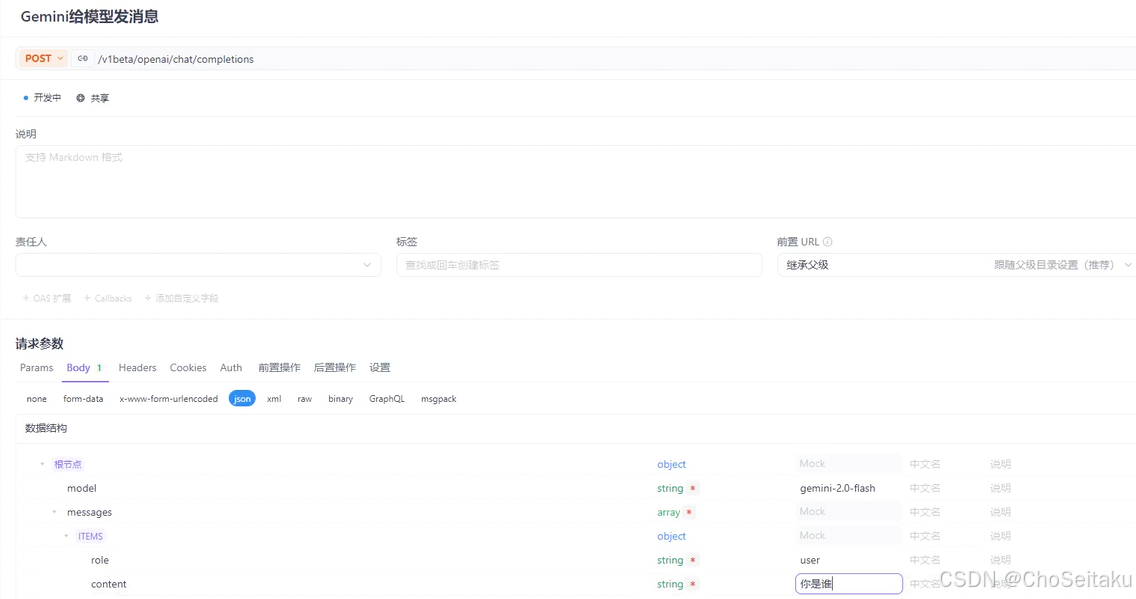Toggle the required asterisk for model
The width and height of the screenshot is (1136, 599).
coord(693,488)
